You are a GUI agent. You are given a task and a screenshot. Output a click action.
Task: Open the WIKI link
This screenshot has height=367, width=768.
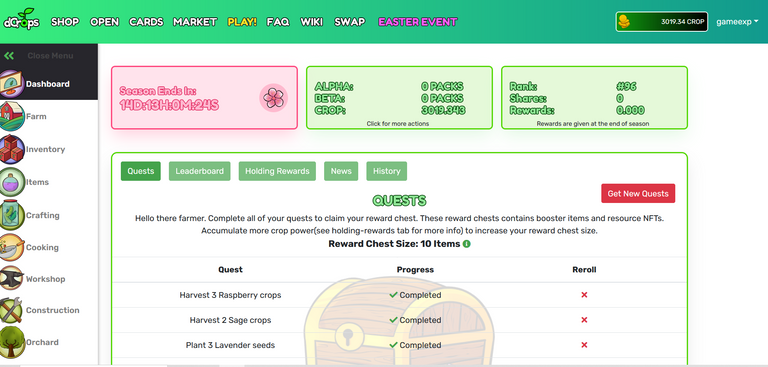pyautogui.click(x=312, y=22)
